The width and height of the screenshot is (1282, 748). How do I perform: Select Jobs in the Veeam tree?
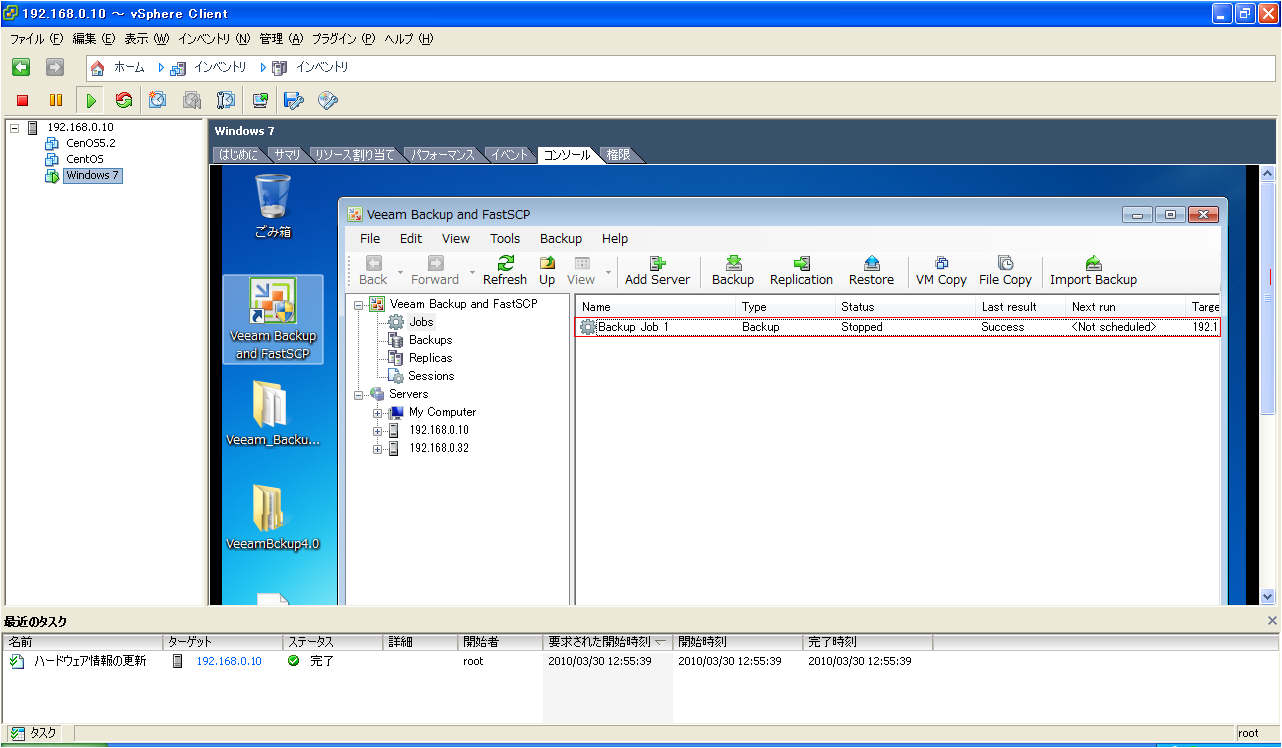[421, 322]
